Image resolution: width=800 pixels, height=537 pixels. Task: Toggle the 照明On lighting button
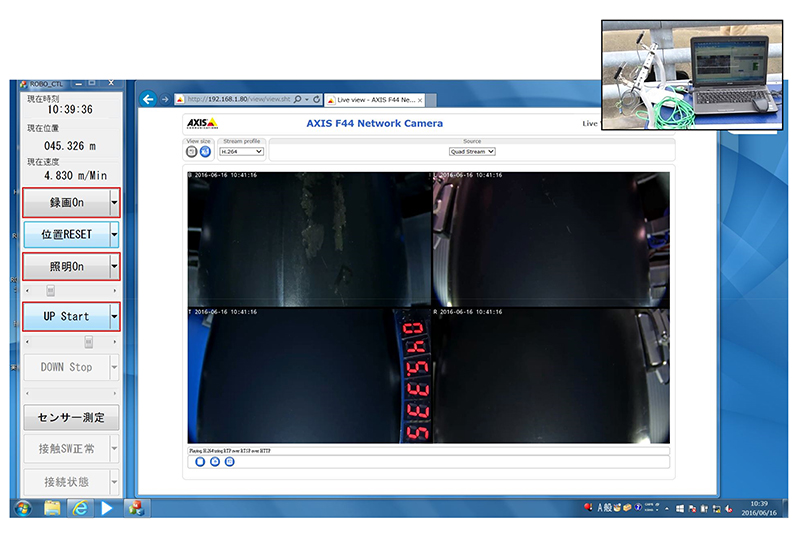tap(66, 266)
